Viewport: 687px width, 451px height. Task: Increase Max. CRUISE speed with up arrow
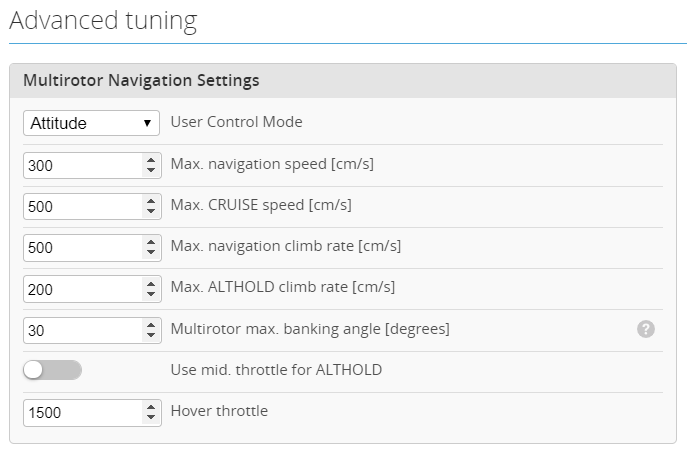click(151, 201)
